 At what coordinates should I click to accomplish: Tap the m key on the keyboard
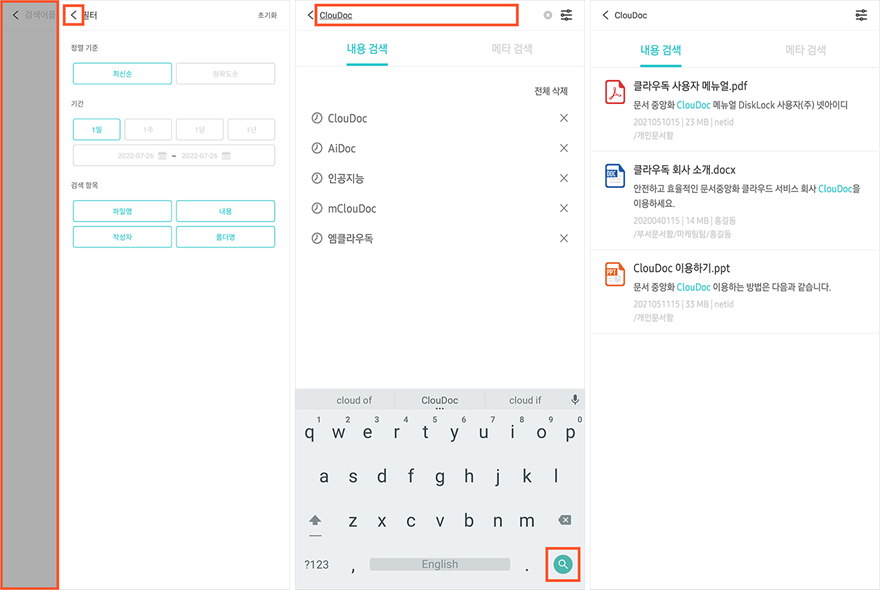coord(527,521)
